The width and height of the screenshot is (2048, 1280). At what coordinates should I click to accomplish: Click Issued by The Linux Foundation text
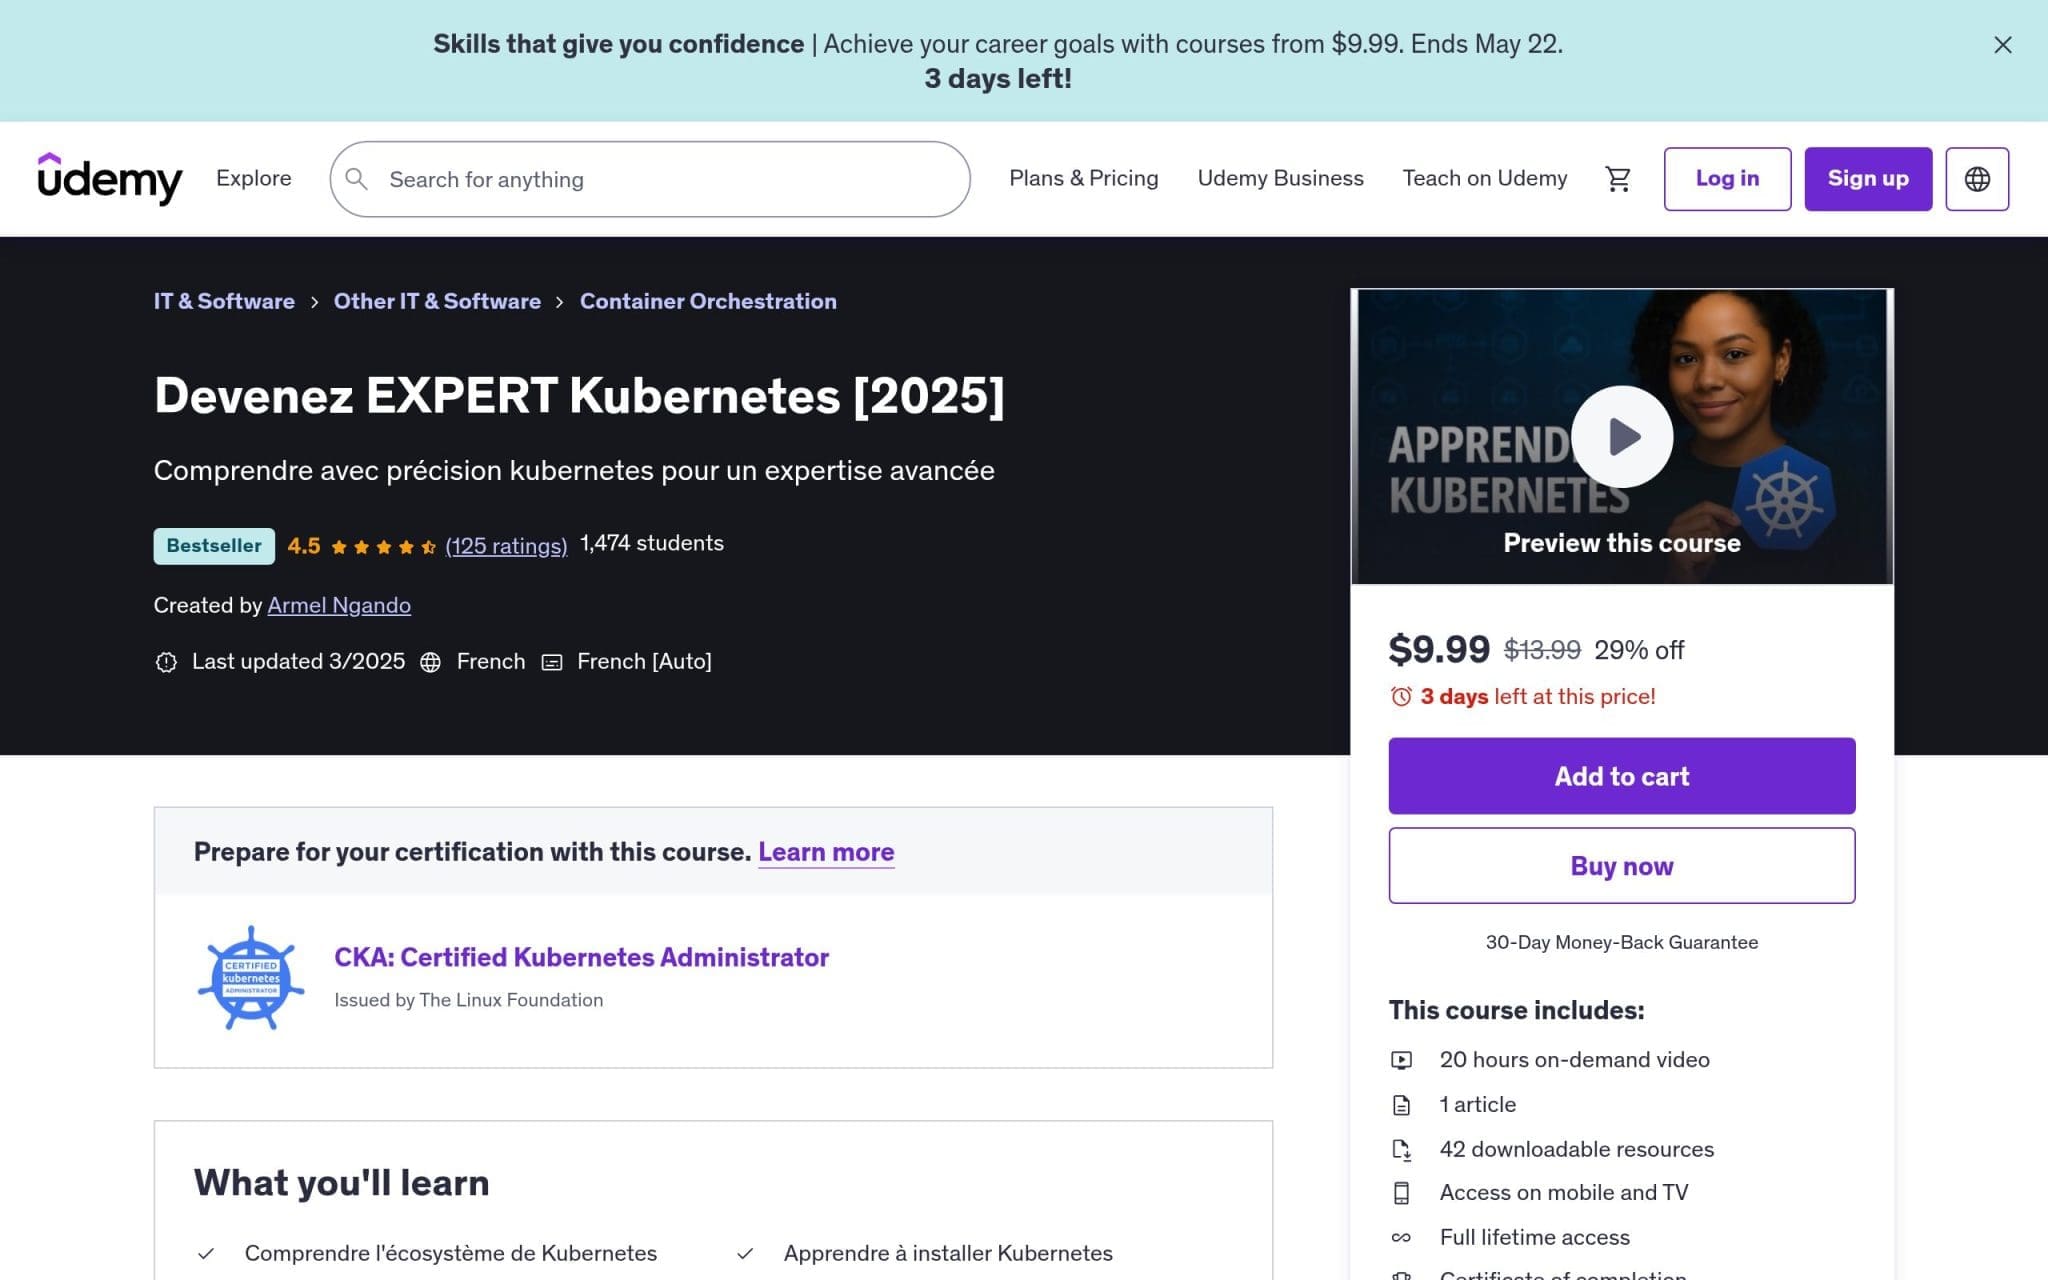pyautogui.click(x=468, y=1000)
